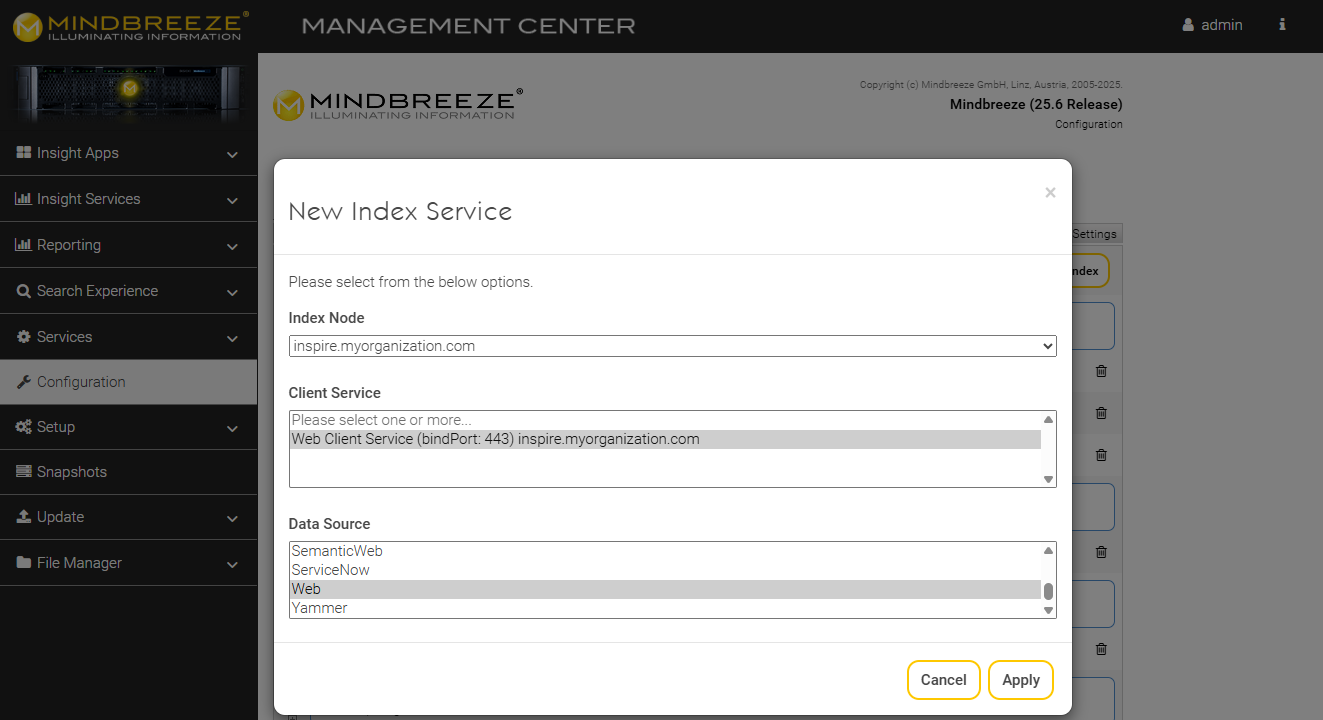Screen dimensions: 1323x720
Task: Click the Setup gears icon
Action: coord(24,427)
